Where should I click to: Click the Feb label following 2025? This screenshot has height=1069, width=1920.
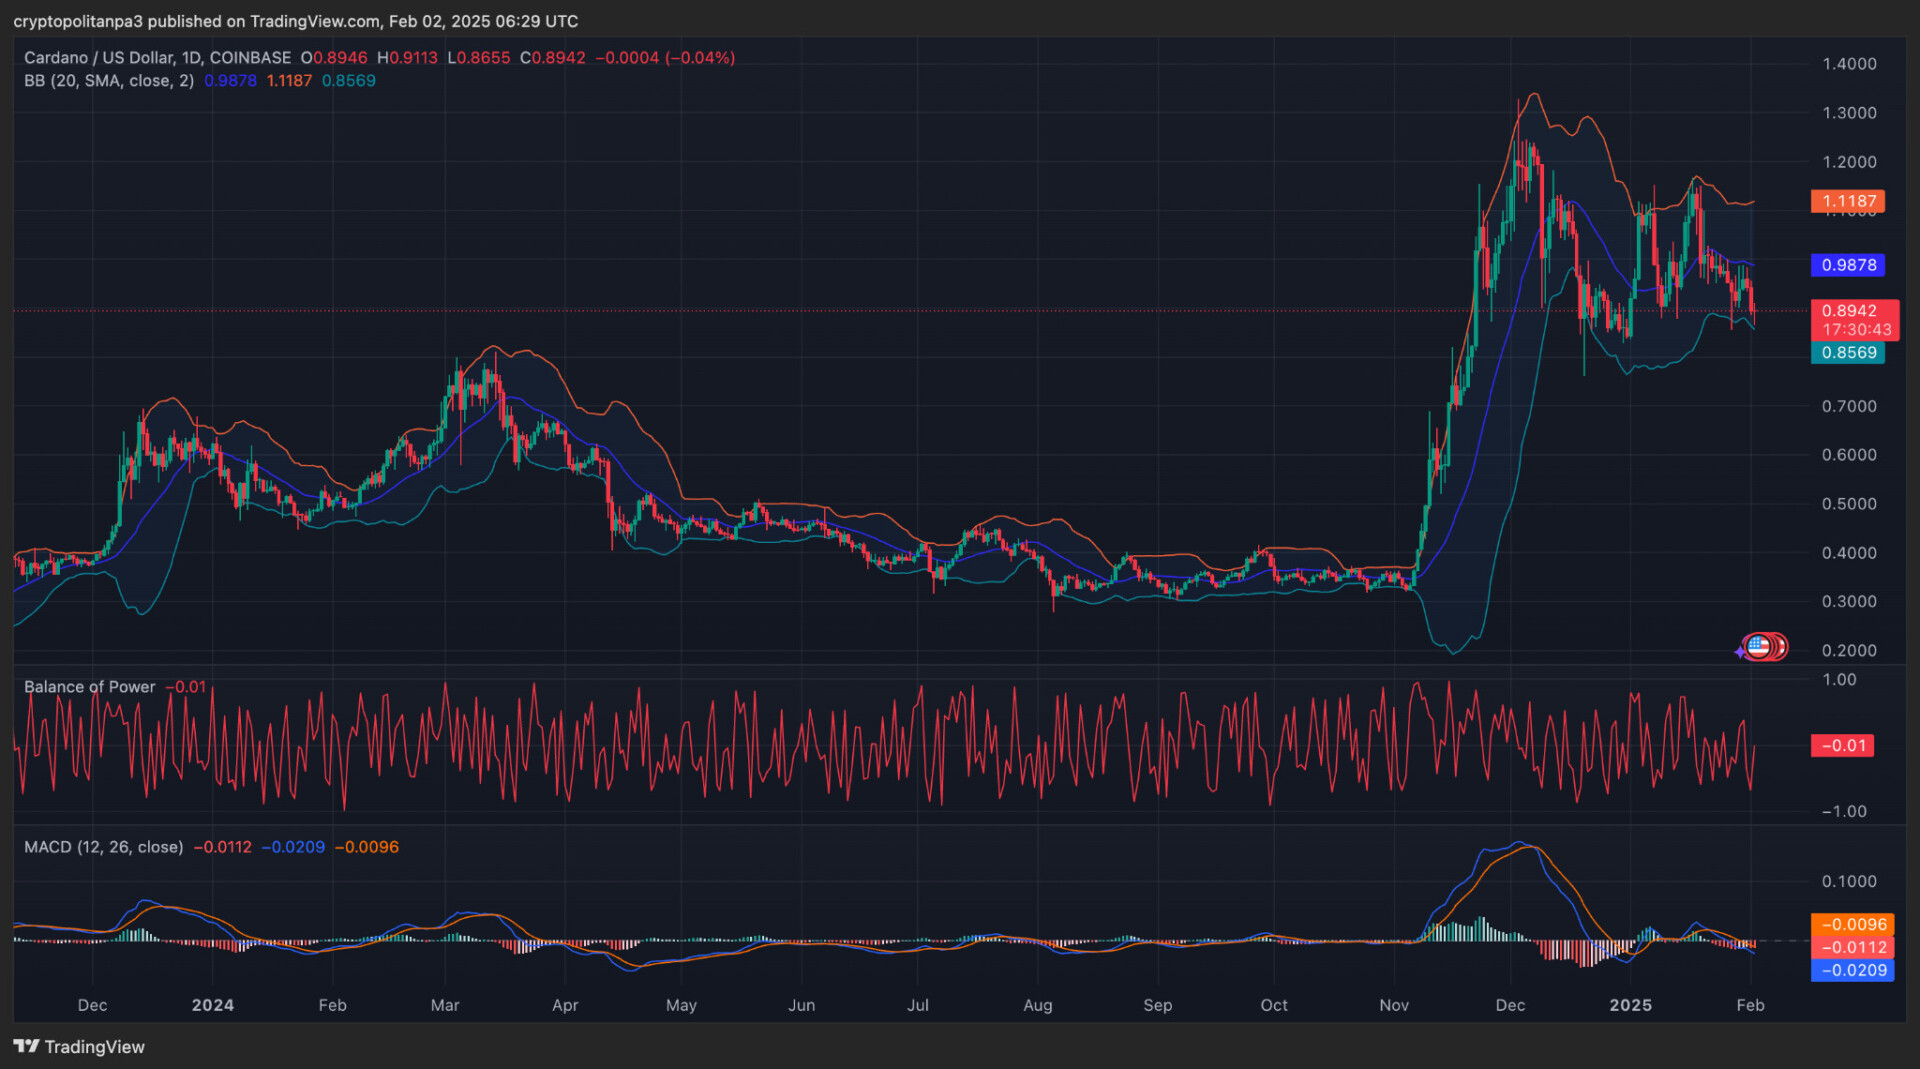[1751, 1006]
